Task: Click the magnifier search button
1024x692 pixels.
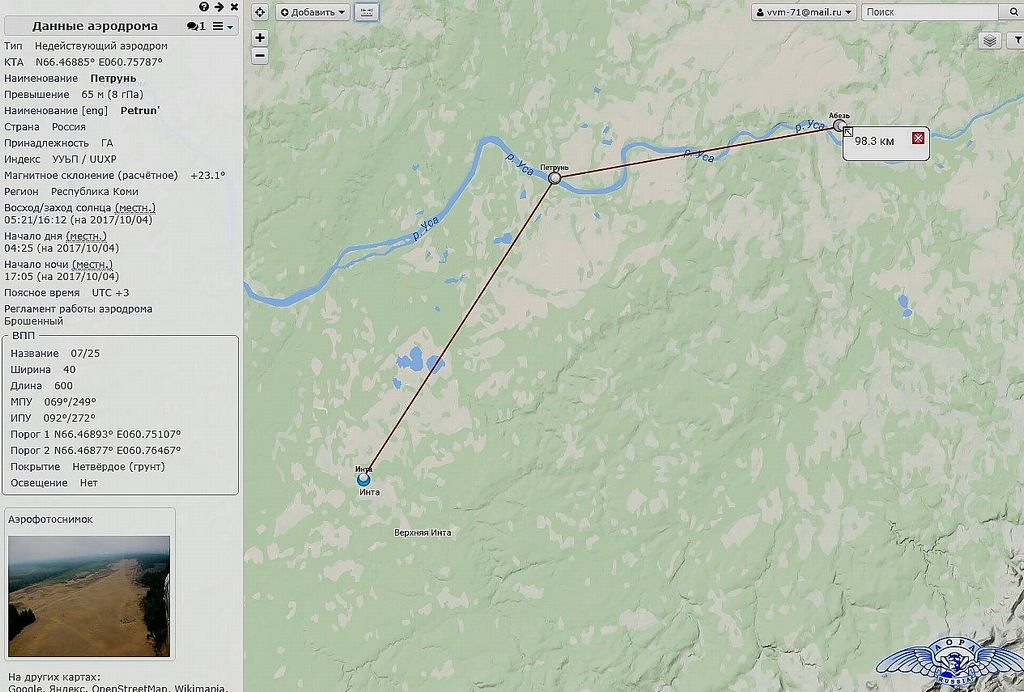Action: click(x=1012, y=12)
